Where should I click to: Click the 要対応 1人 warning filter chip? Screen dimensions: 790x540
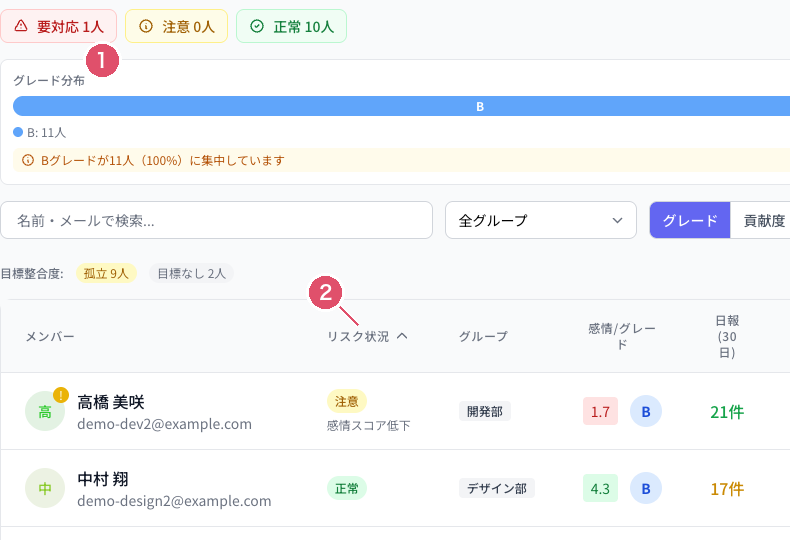[x=58, y=26]
